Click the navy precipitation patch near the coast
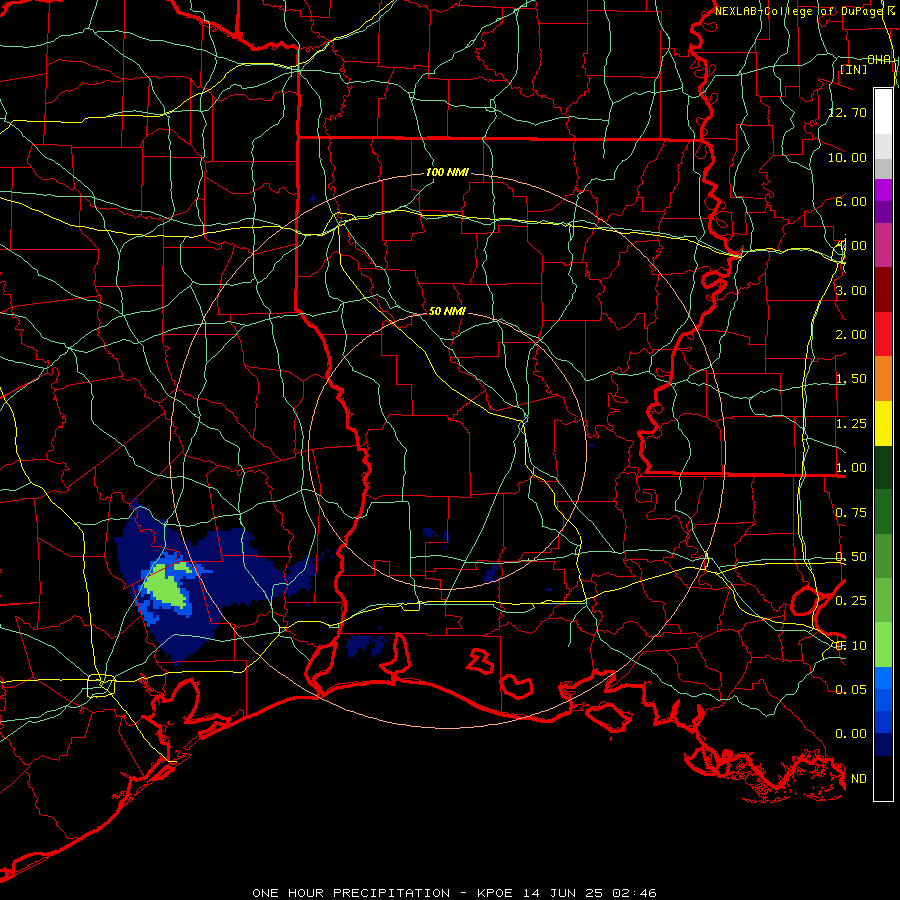Screen dimensions: 900x900 (366, 645)
